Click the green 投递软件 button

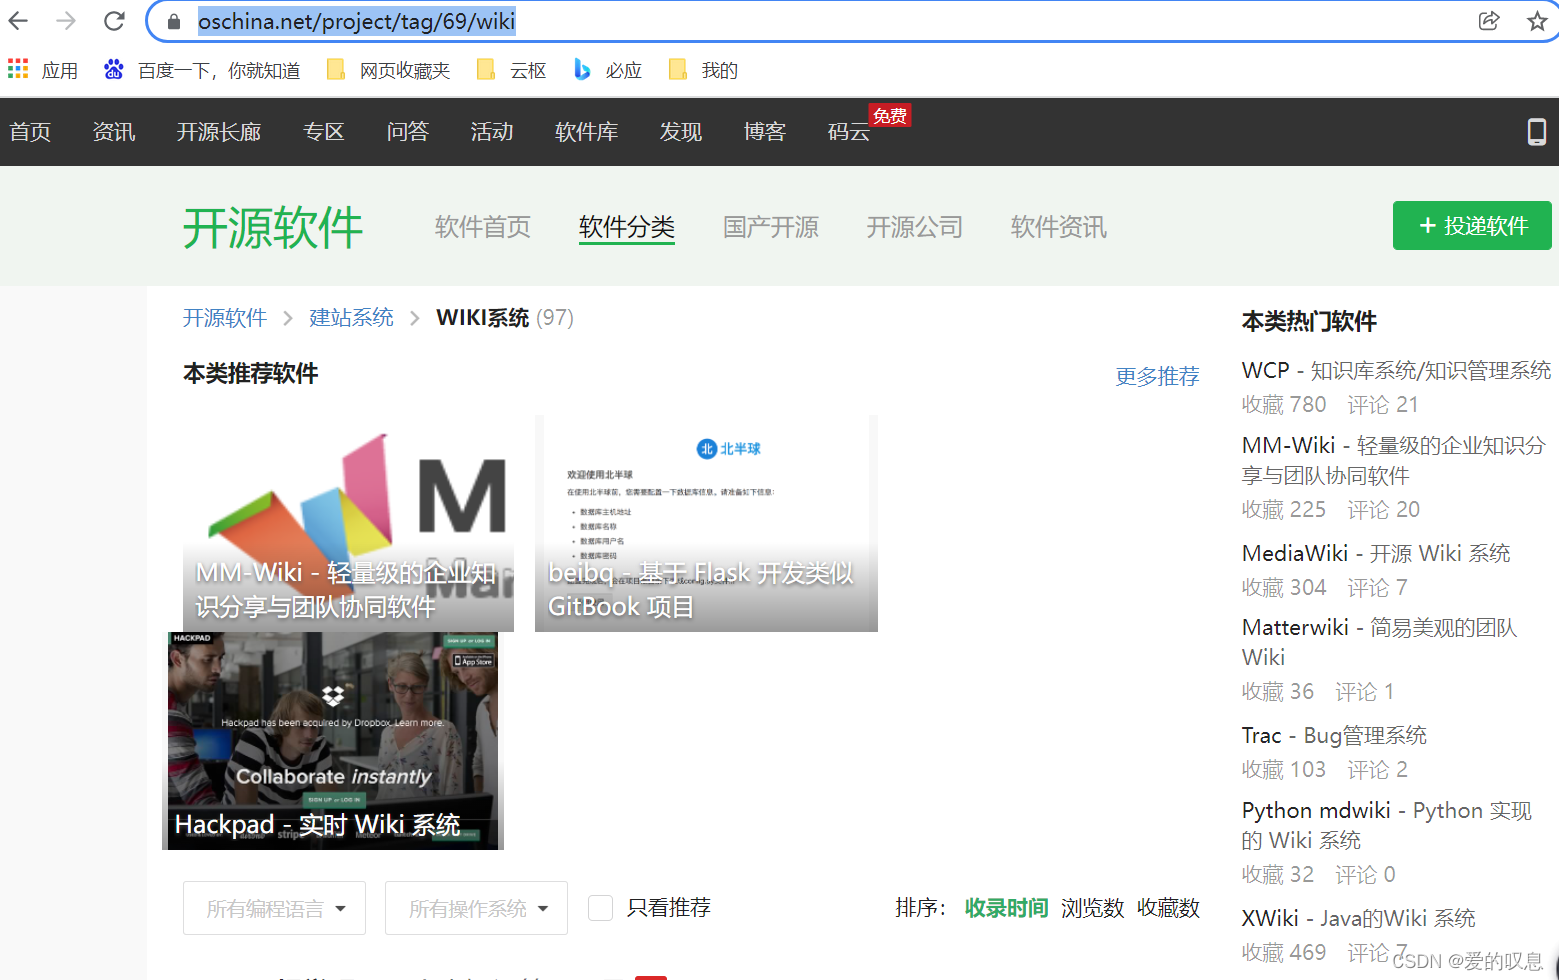pyautogui.click(x=1472, y=226)
